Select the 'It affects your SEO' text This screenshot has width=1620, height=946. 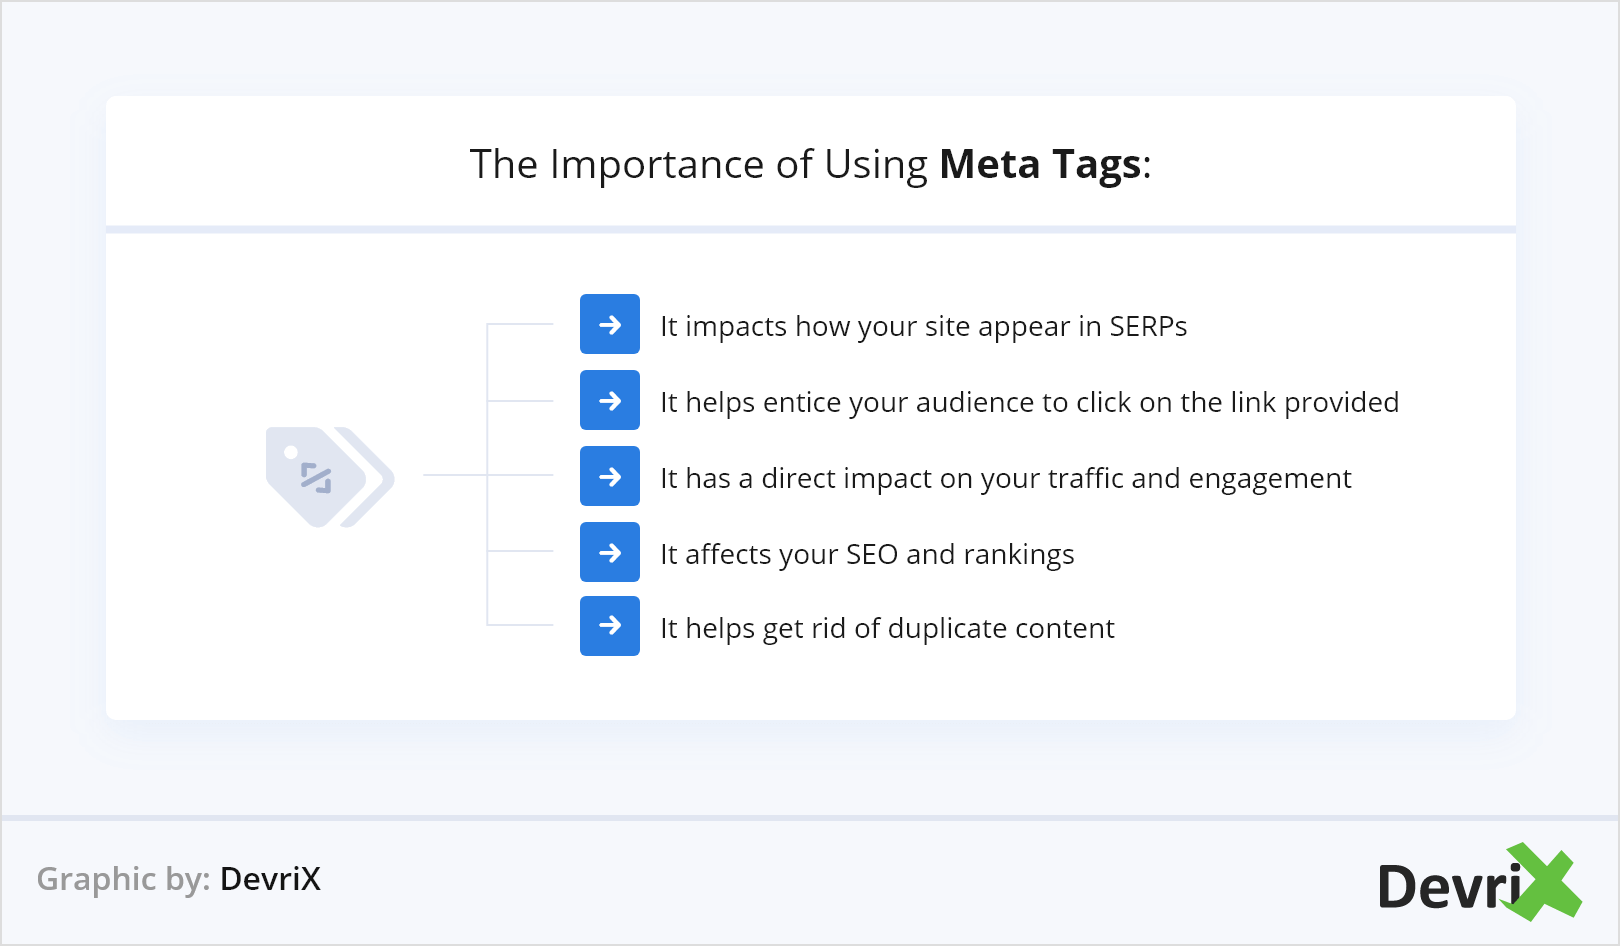click(x=780, y=555)
